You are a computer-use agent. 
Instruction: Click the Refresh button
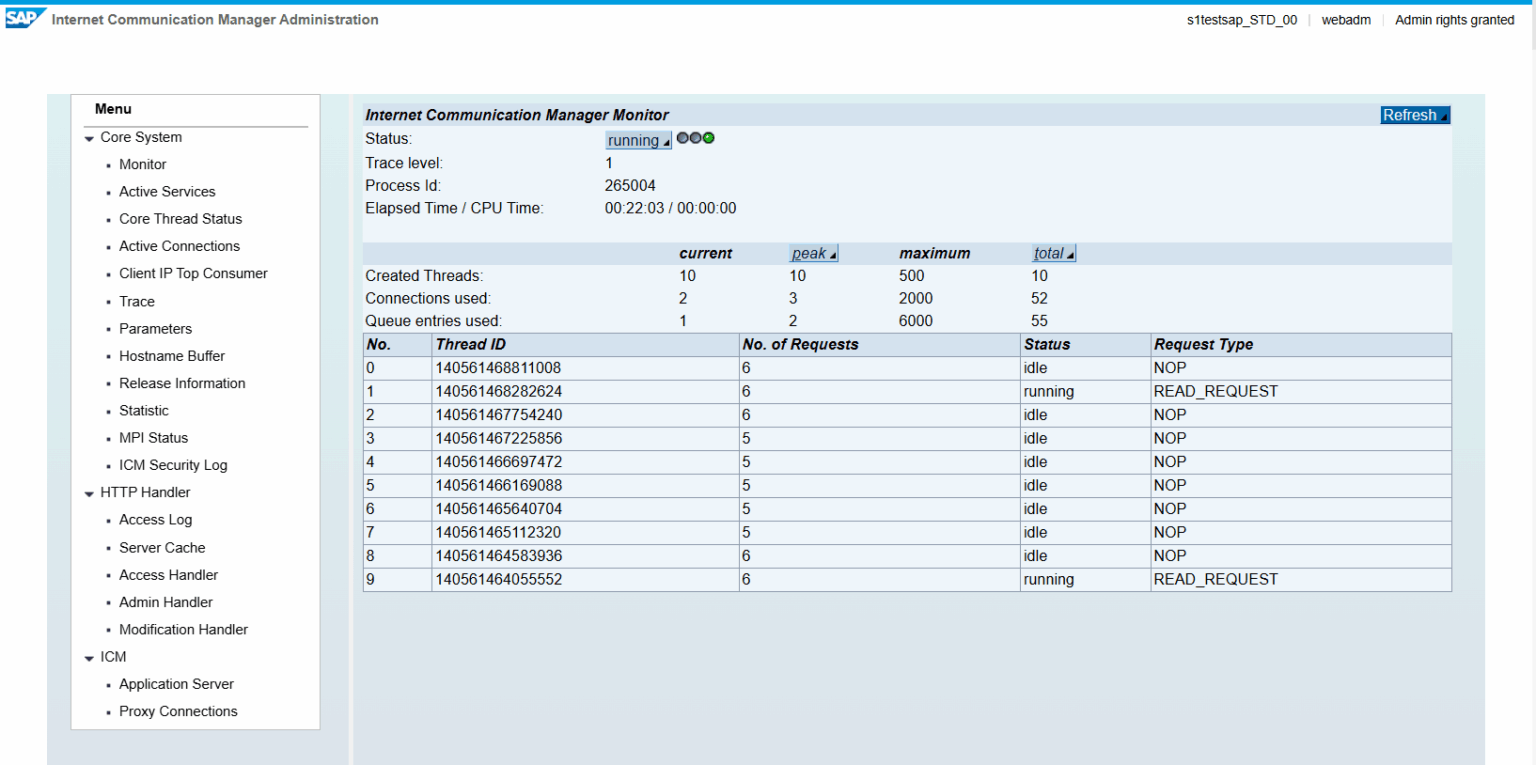point(1413,114)
